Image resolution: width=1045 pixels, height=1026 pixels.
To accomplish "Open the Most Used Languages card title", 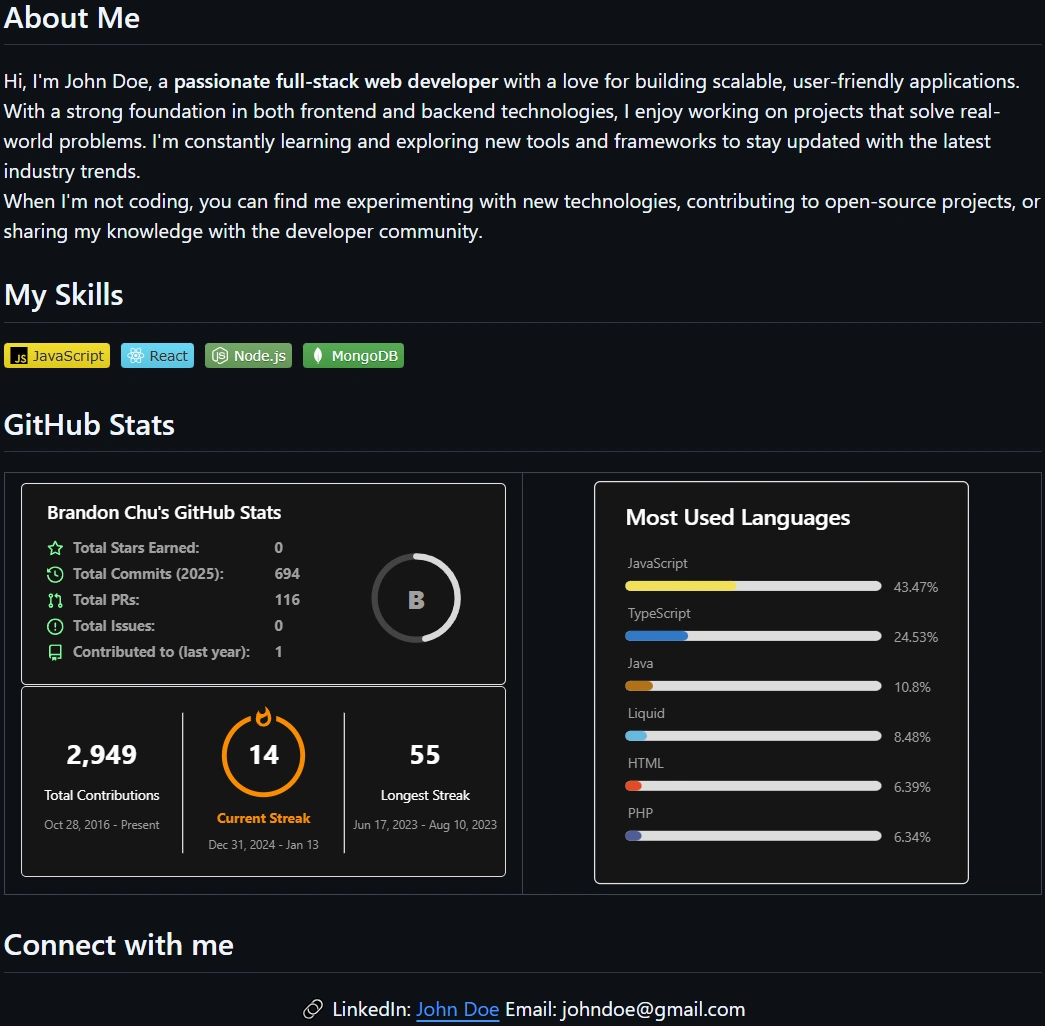I will pyautogui.click(x=738, y=518).
